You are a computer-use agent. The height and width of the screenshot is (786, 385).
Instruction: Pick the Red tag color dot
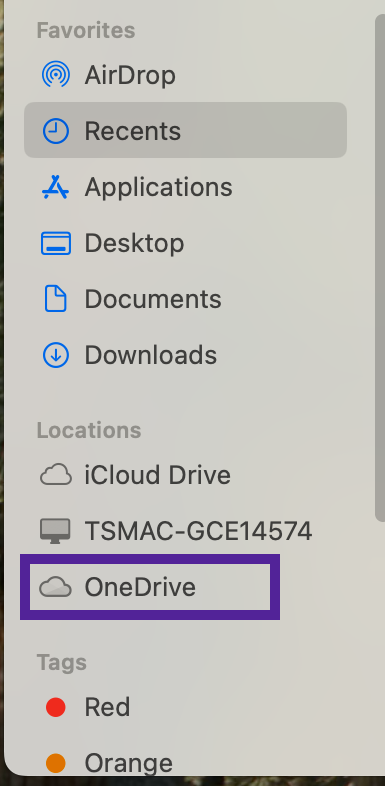click(56, 707)
